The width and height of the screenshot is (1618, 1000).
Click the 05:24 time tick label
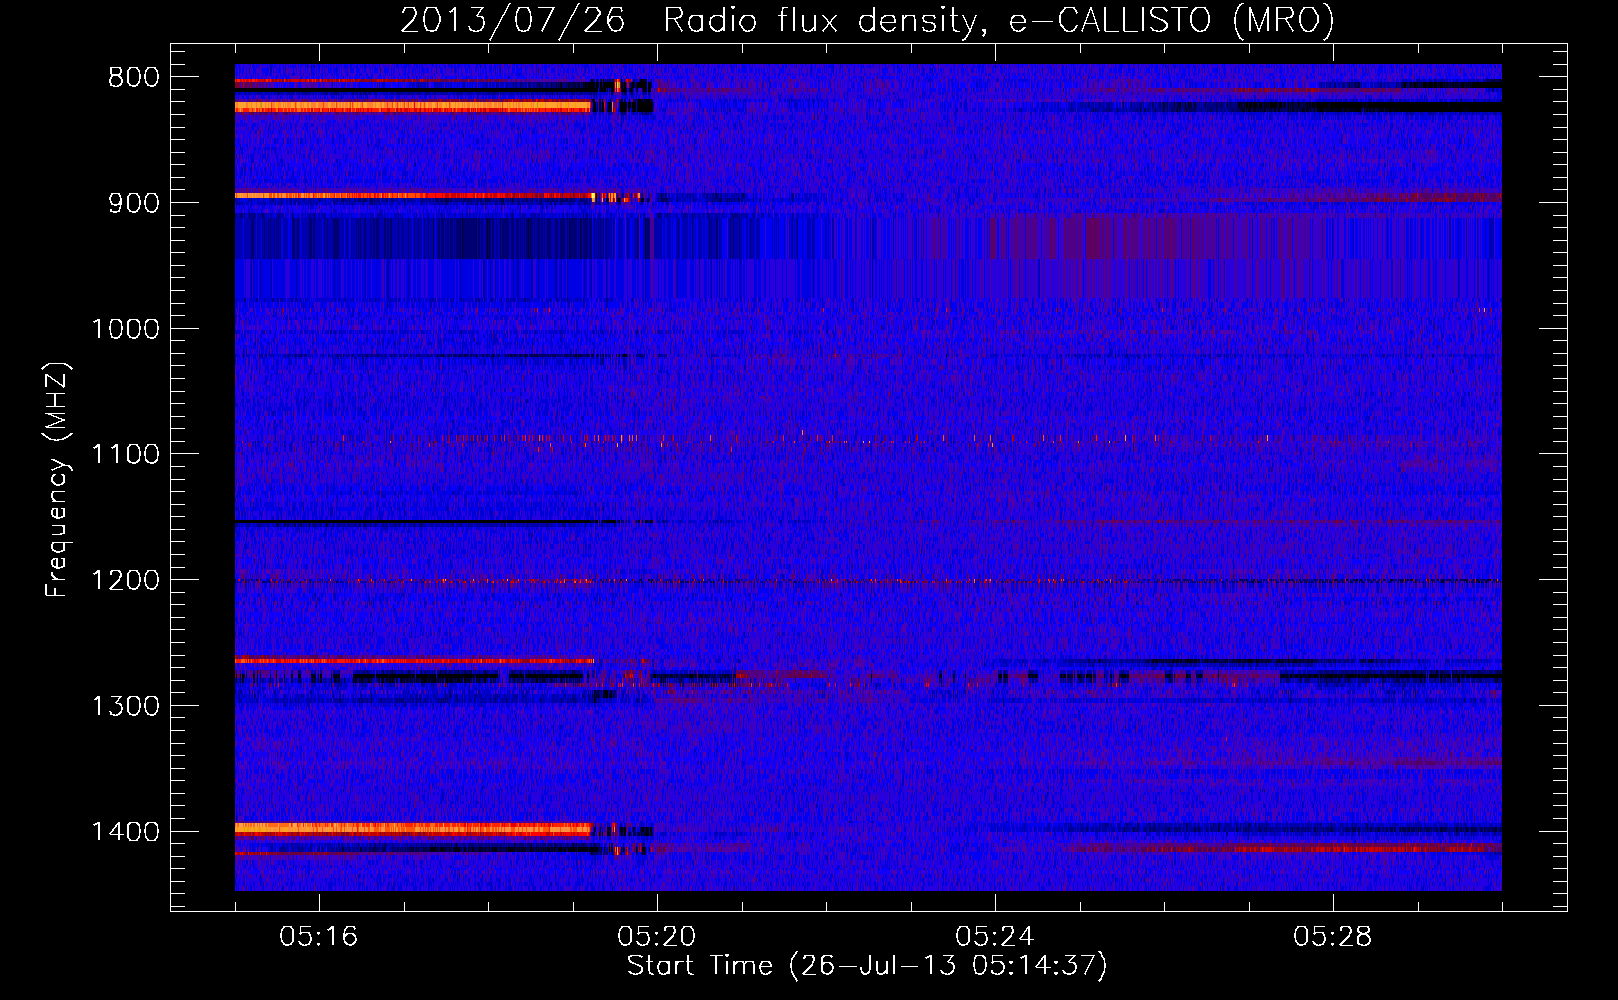995,937
